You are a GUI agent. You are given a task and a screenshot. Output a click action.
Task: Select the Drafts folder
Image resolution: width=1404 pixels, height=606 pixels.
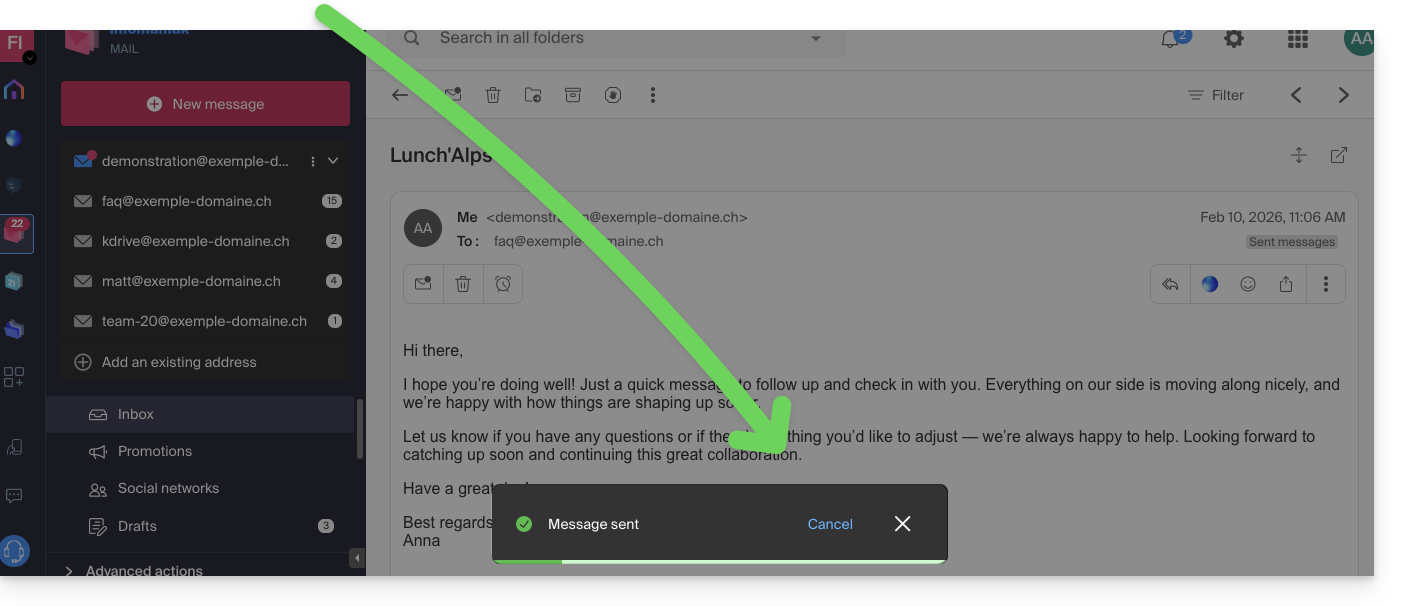pos(138,526)
